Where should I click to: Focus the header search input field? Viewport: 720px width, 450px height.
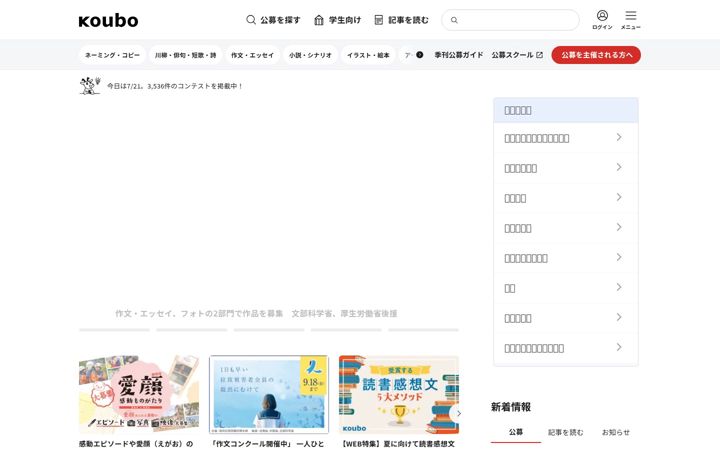[x=510, y=20]
